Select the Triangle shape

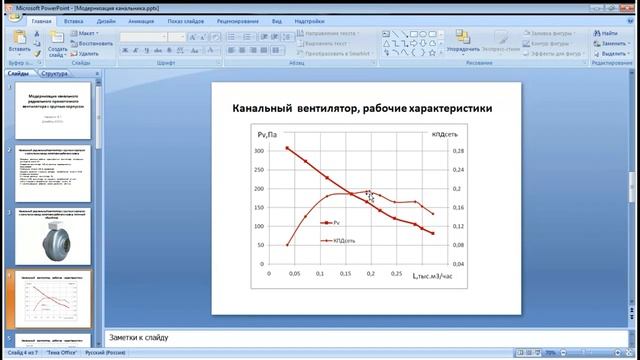pos(386,43)
